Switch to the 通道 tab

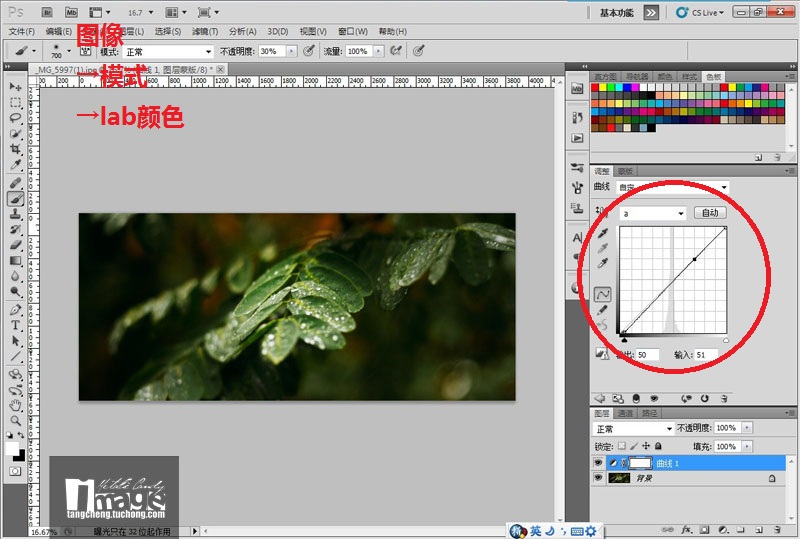click(x=625, y=413)
